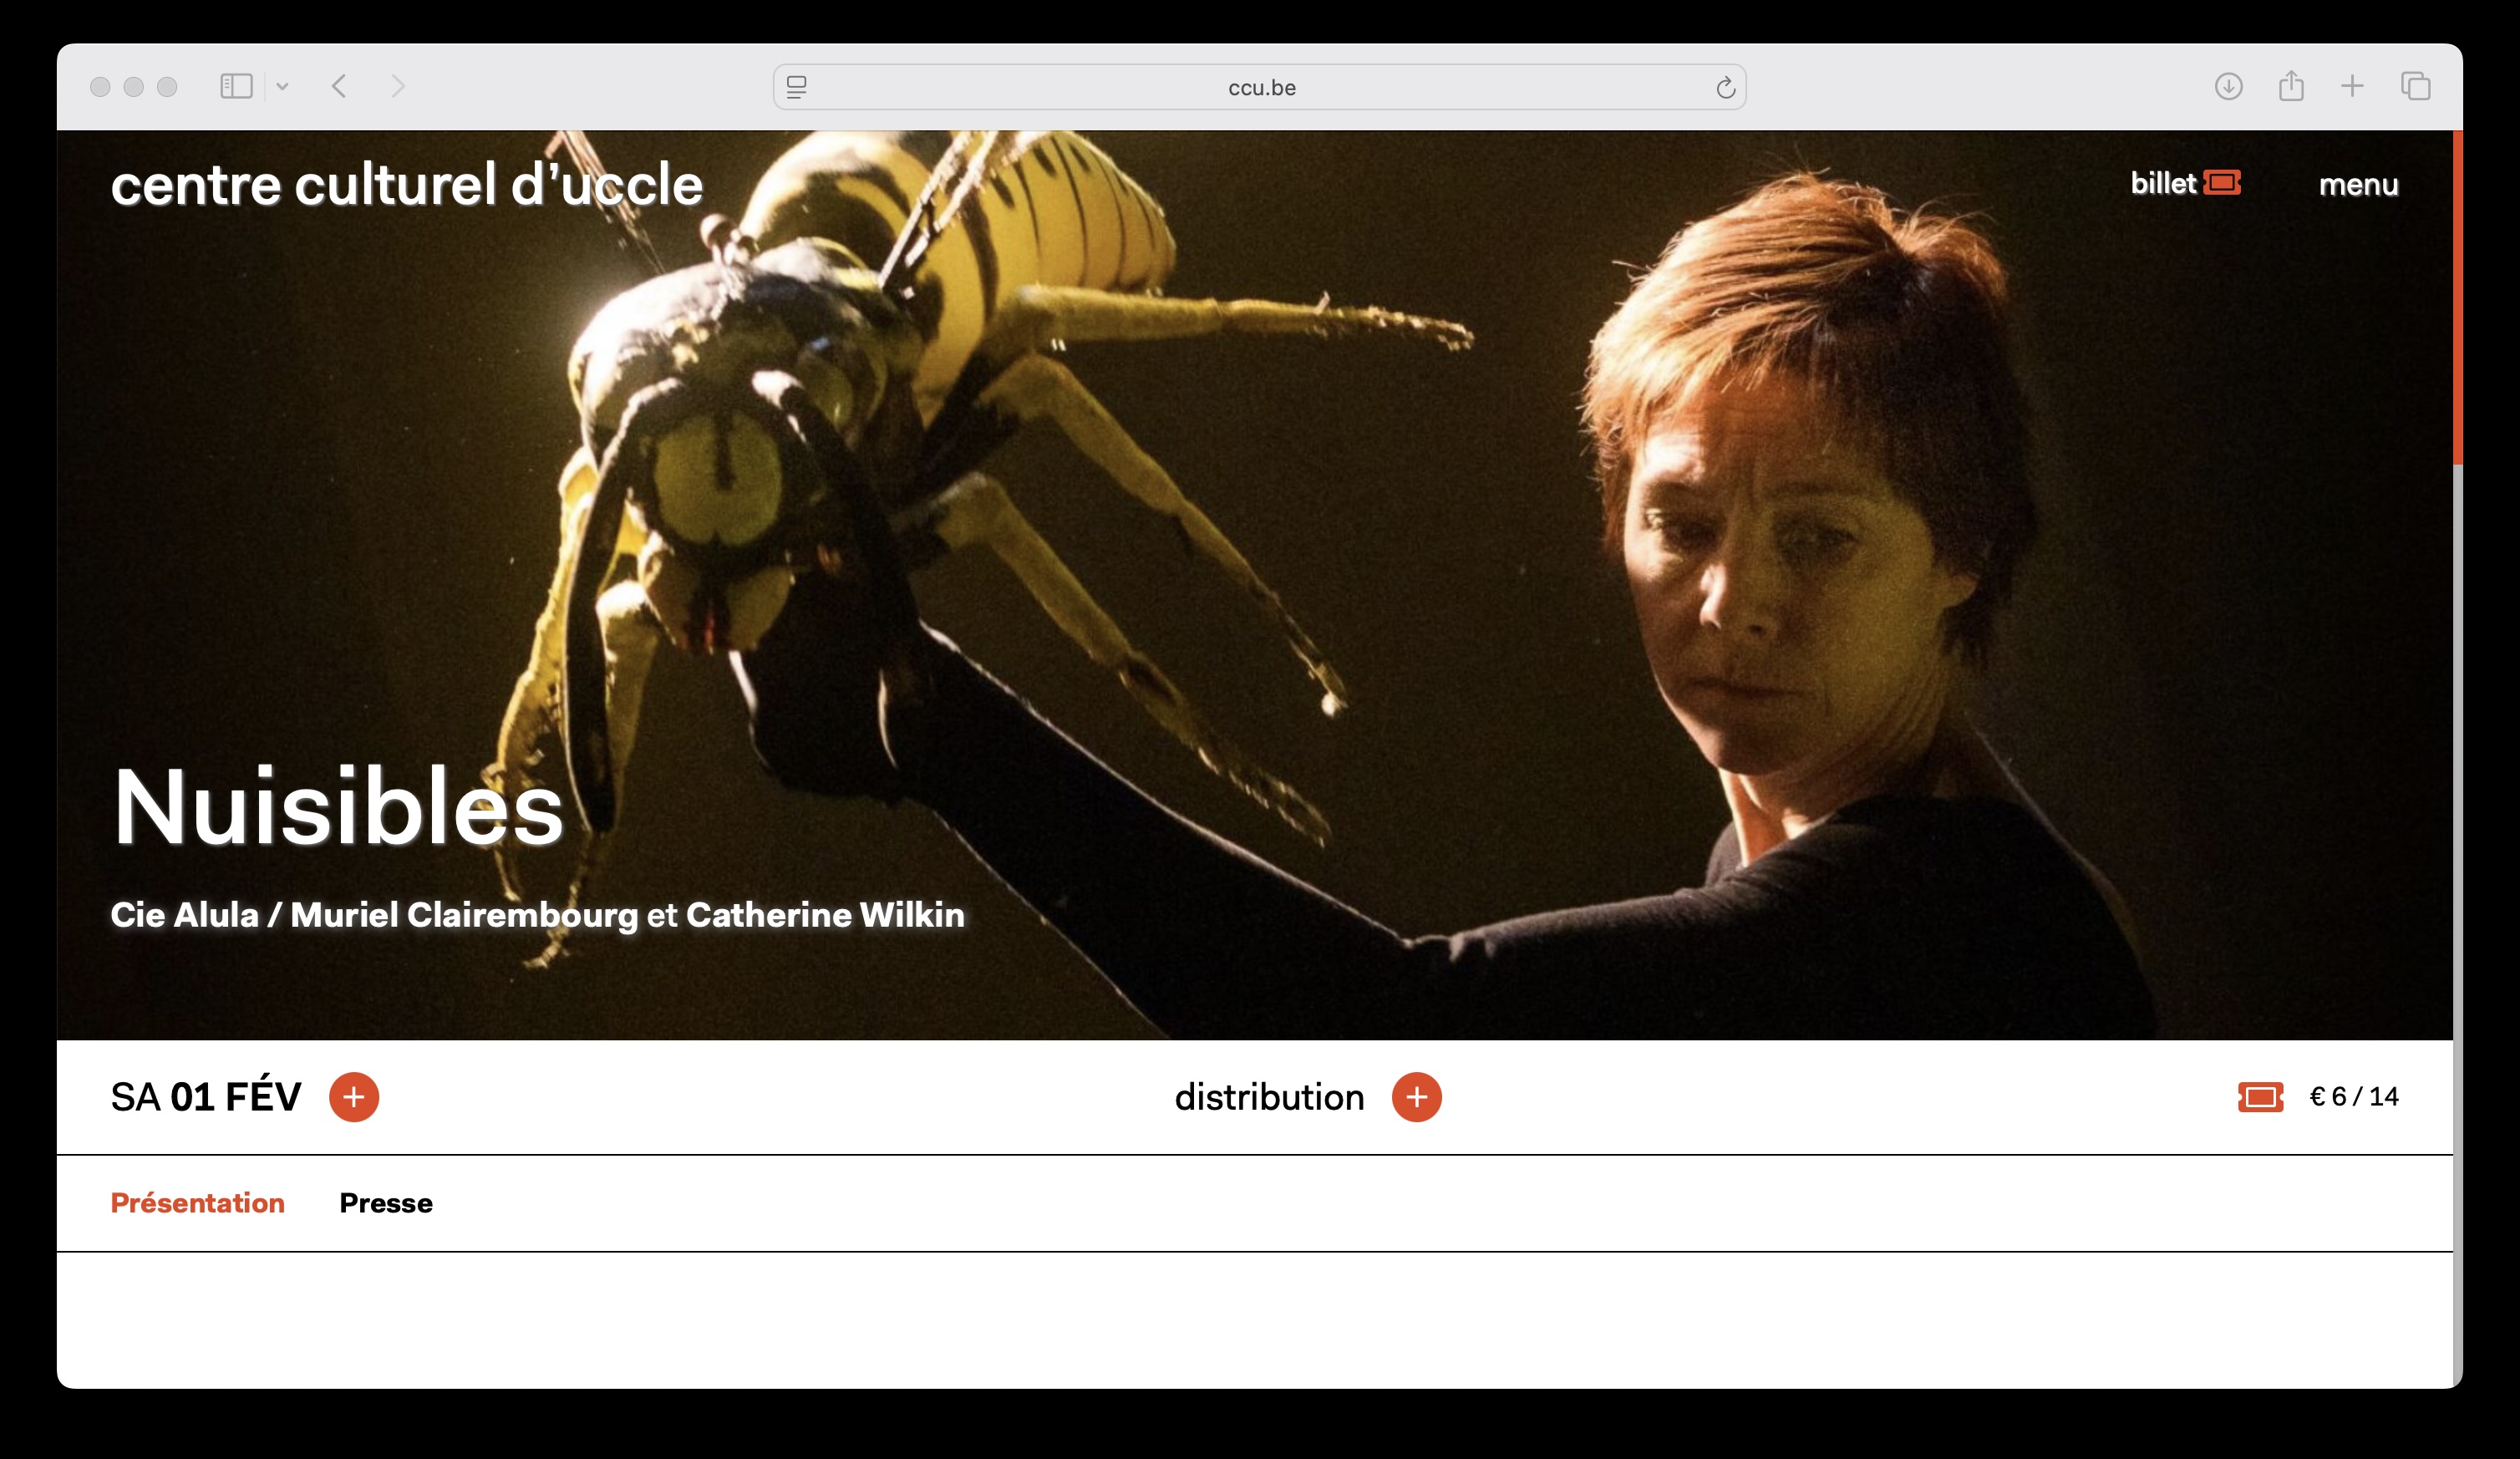Screen dimensions: 2520x1459
Task: Select the Présentation tab
Action: pyautogui.click(x=197, y=1203)
